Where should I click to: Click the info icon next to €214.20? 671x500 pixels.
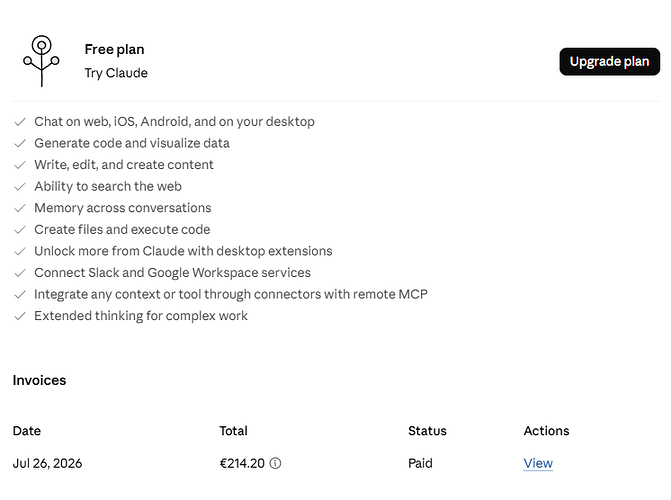click(x=275, y=463)
